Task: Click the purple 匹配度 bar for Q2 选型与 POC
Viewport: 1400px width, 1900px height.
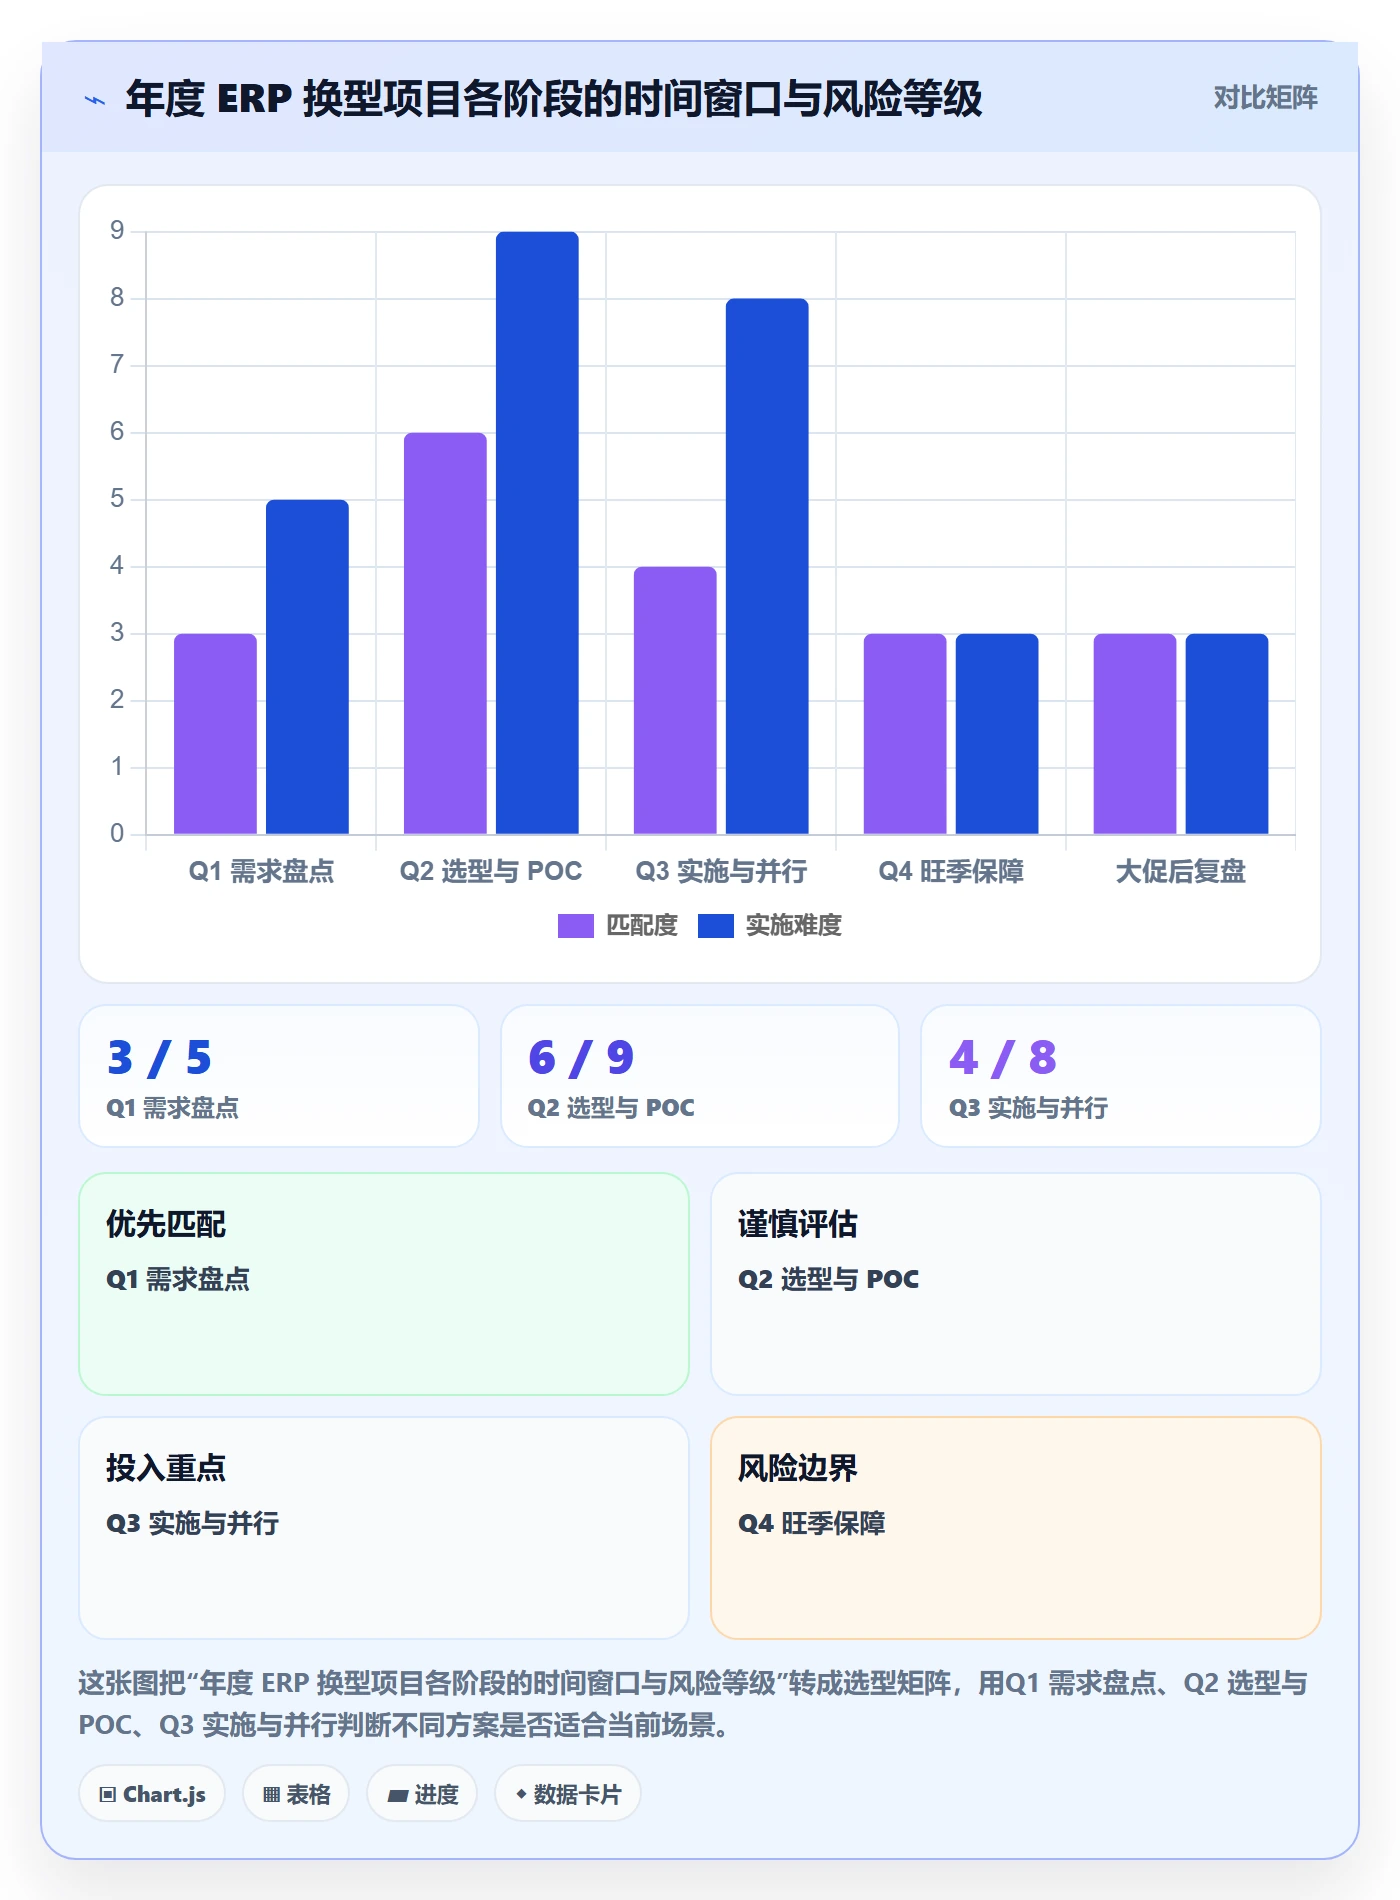Action: tap(445, 633)
